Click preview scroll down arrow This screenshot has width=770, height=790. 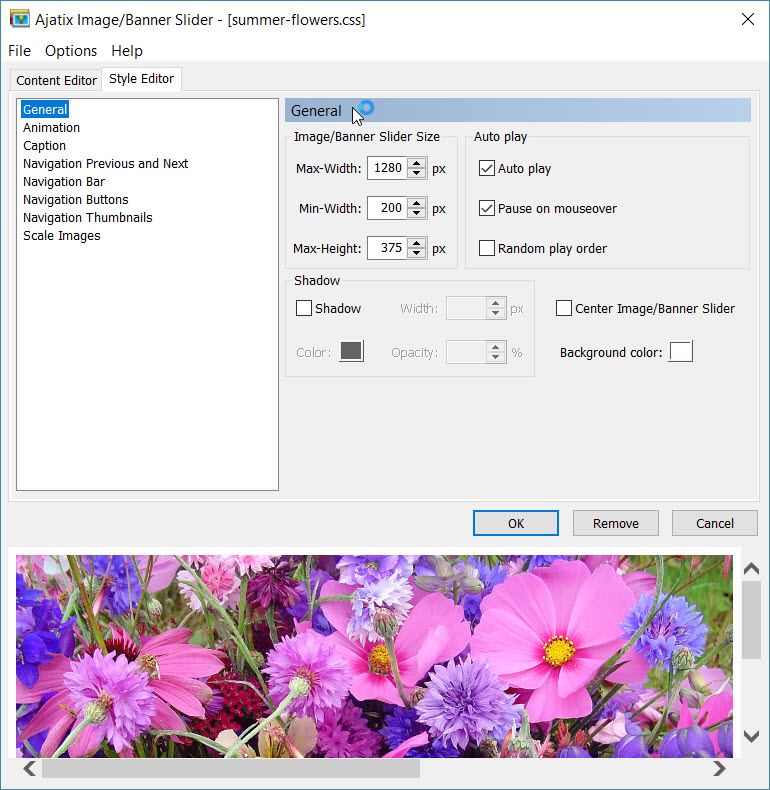click(x=751, y=737)
